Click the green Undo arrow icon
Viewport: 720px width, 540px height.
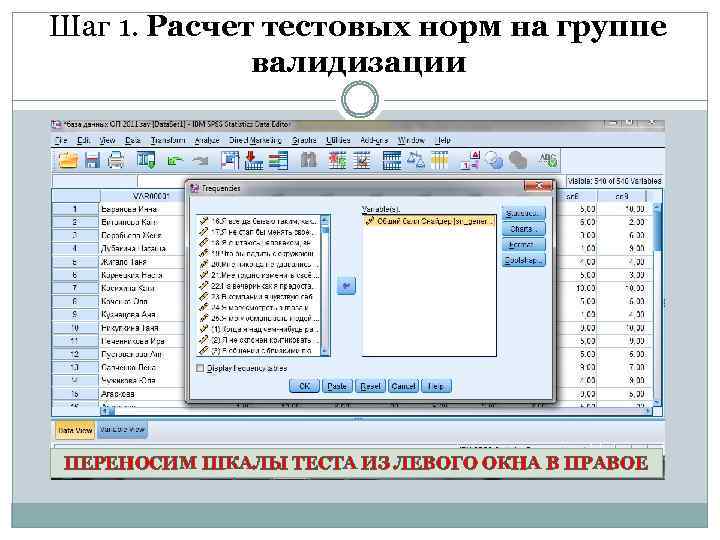[175, 161]
